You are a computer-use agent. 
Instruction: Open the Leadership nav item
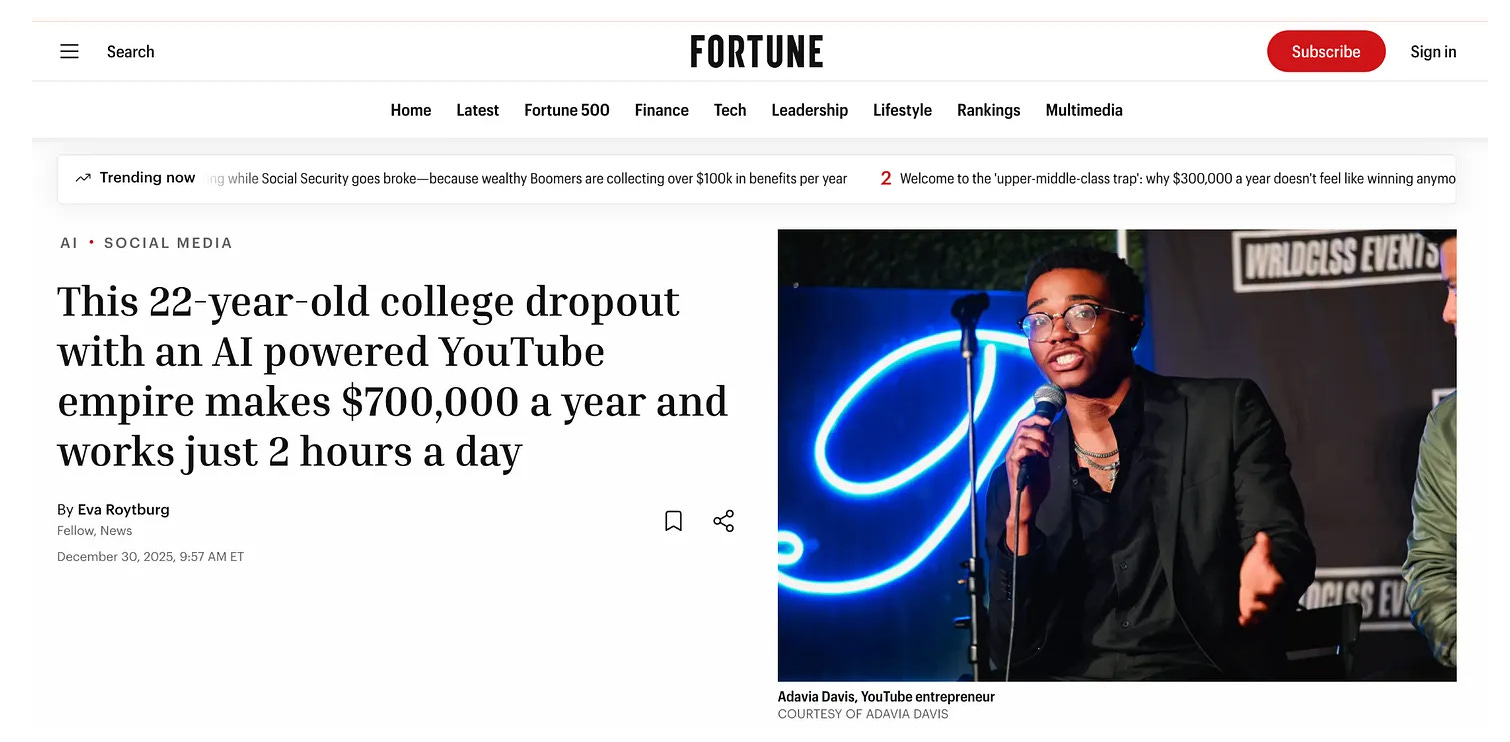coord(810,110)
